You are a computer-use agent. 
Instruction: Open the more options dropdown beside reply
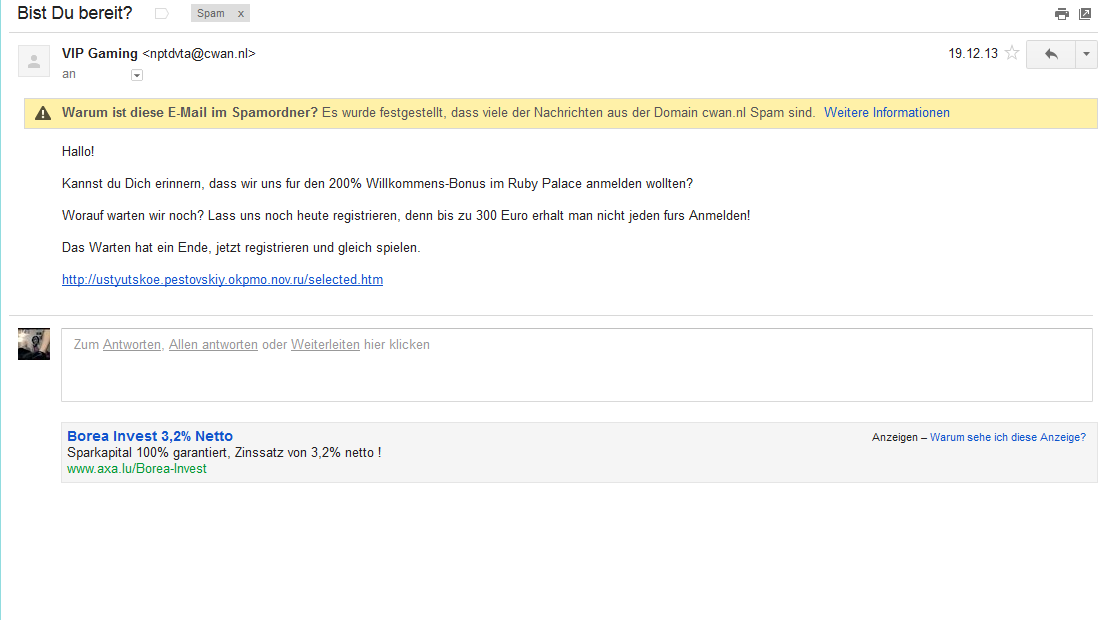tap(1087, 54)
